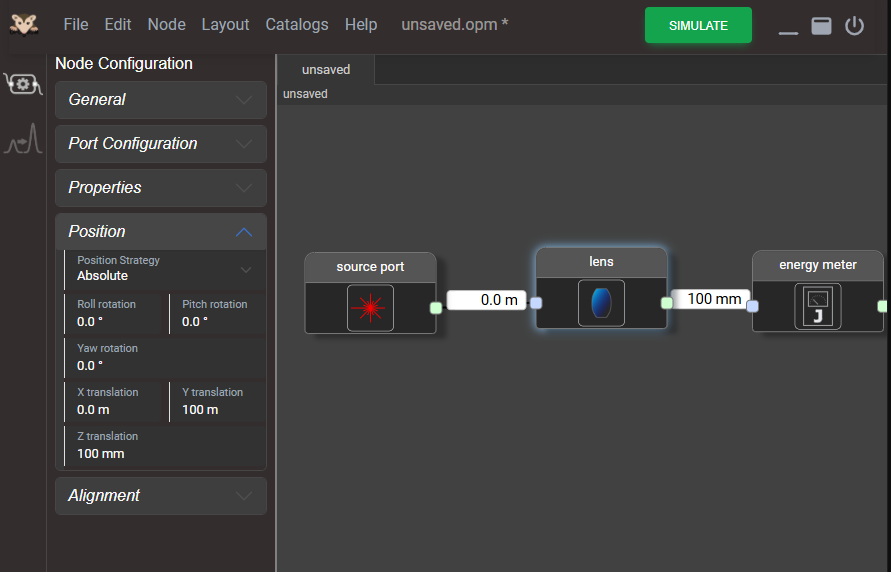Click energy meter blue input port

click(x=752, y=307)
